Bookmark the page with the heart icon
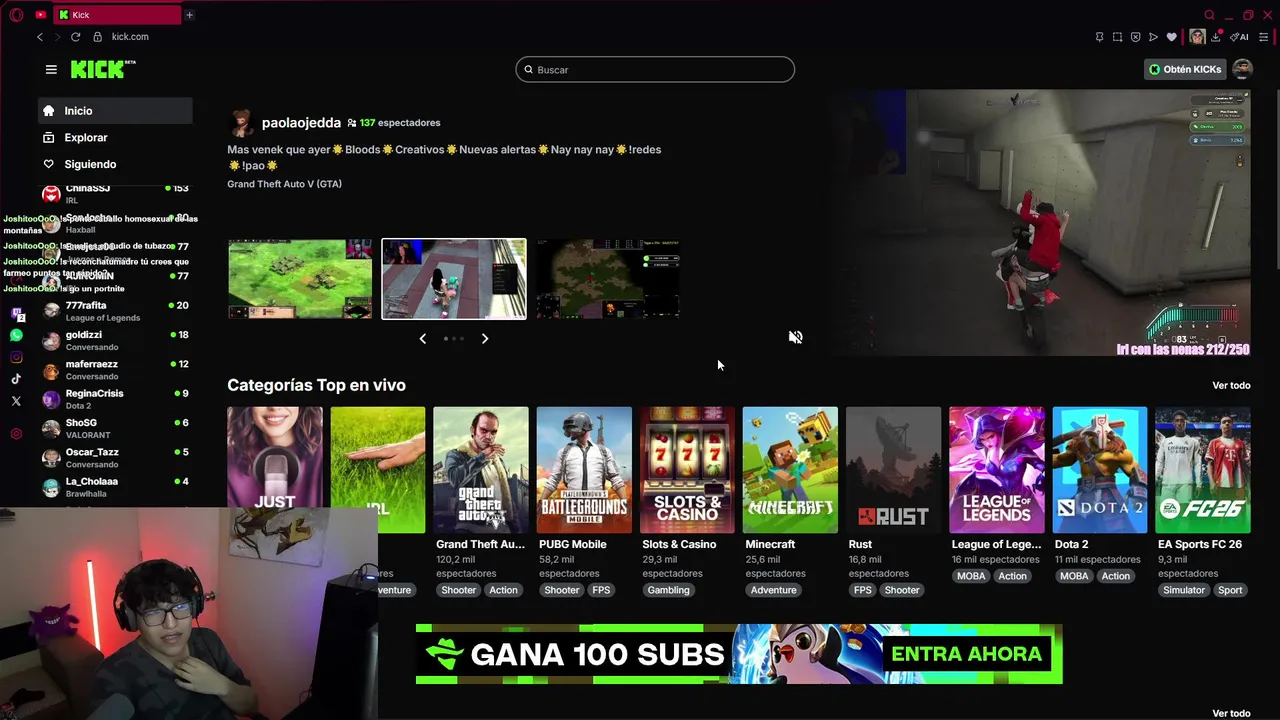The height and width of the screenshot is (720, 1280). [x=1171, y=37]
